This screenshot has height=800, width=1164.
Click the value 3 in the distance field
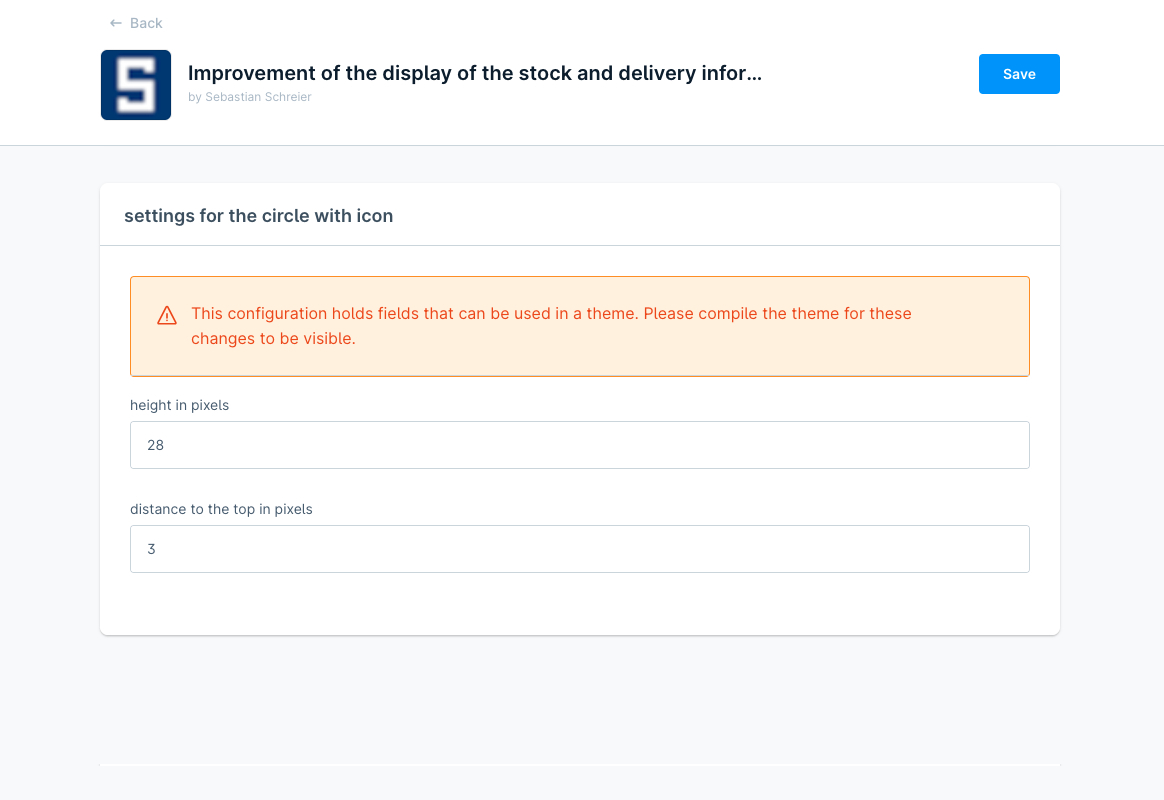[x=151, y=549]
